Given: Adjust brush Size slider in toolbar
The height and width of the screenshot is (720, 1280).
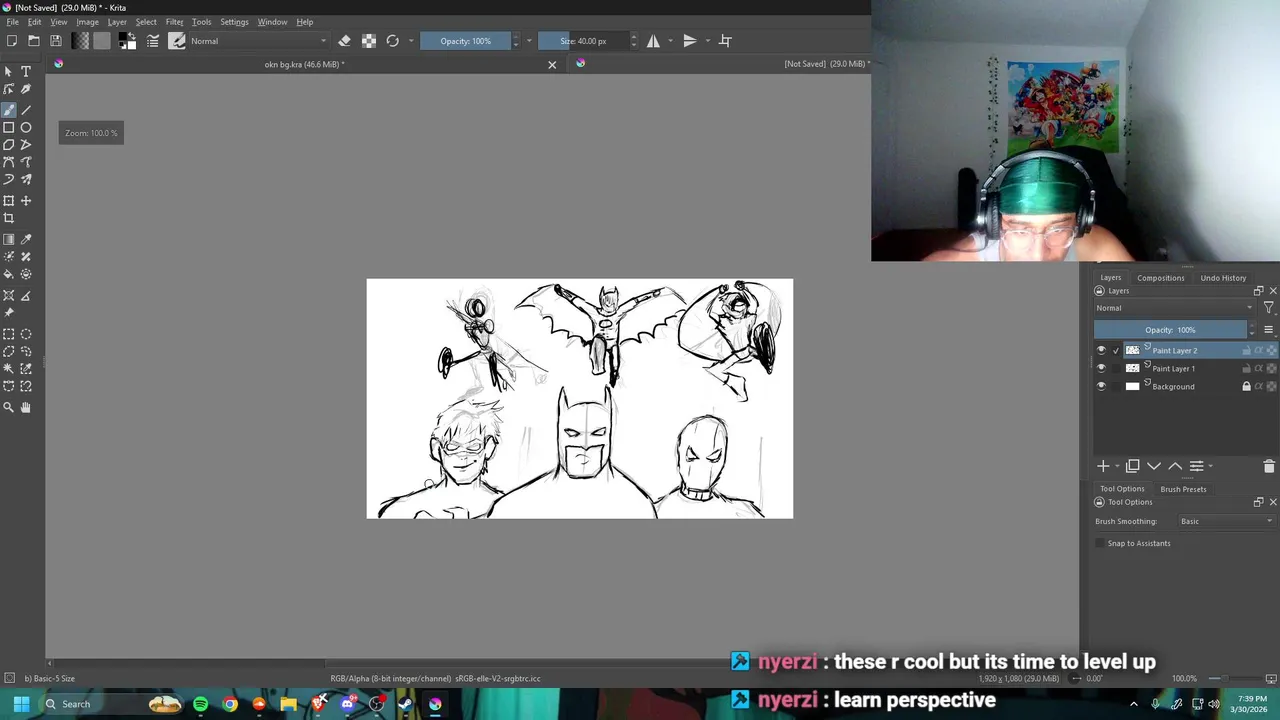Looking at the screenshot, I should click(x=583, y=41).
